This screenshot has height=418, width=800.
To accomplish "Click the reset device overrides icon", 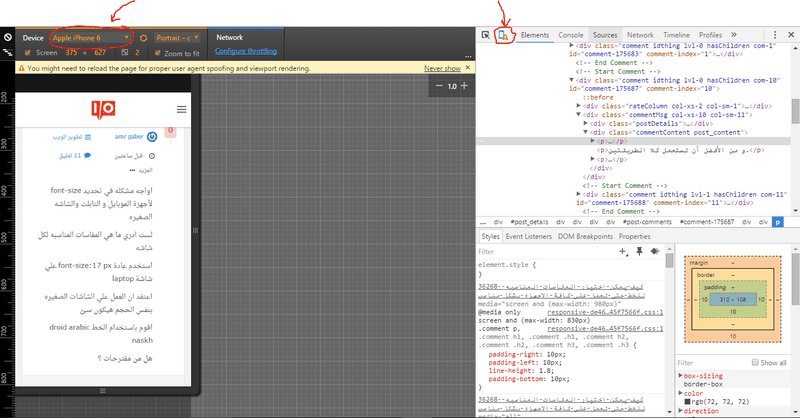I will pyautogui.click(x=7, y=37).
